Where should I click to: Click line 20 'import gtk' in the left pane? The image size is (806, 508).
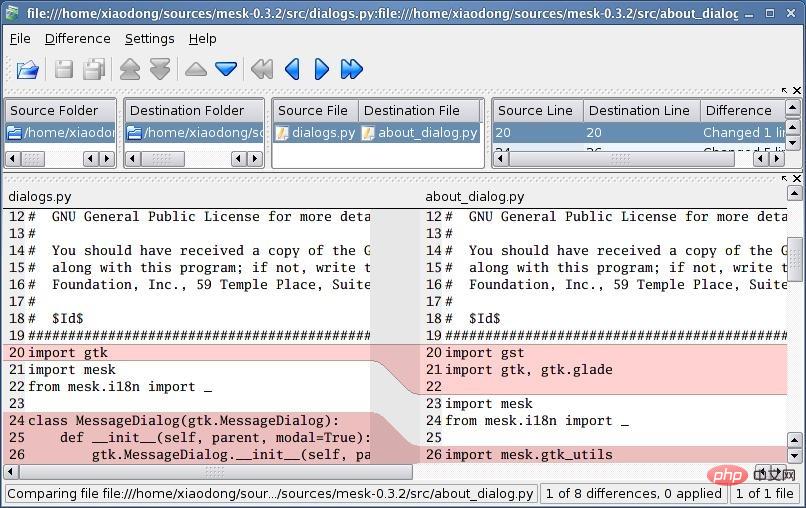coord(187,353)
